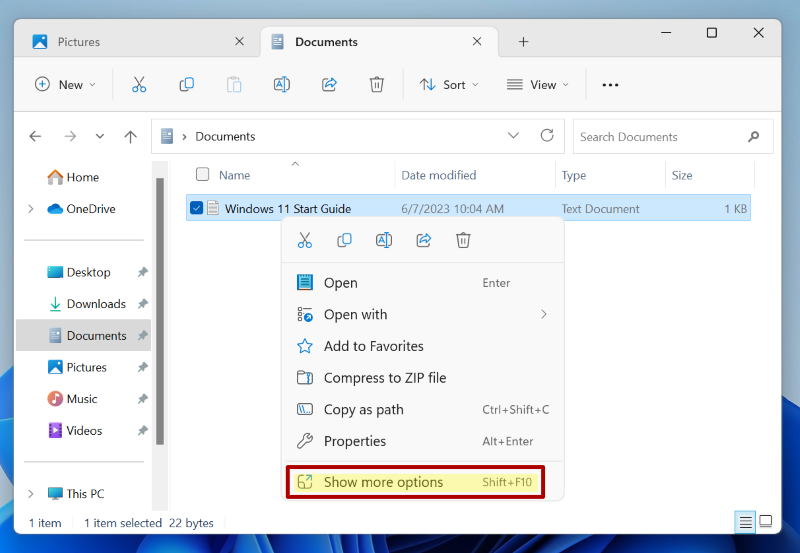
Task: Click the Documents breadcrumb in address bar
Action: point(225,137)
